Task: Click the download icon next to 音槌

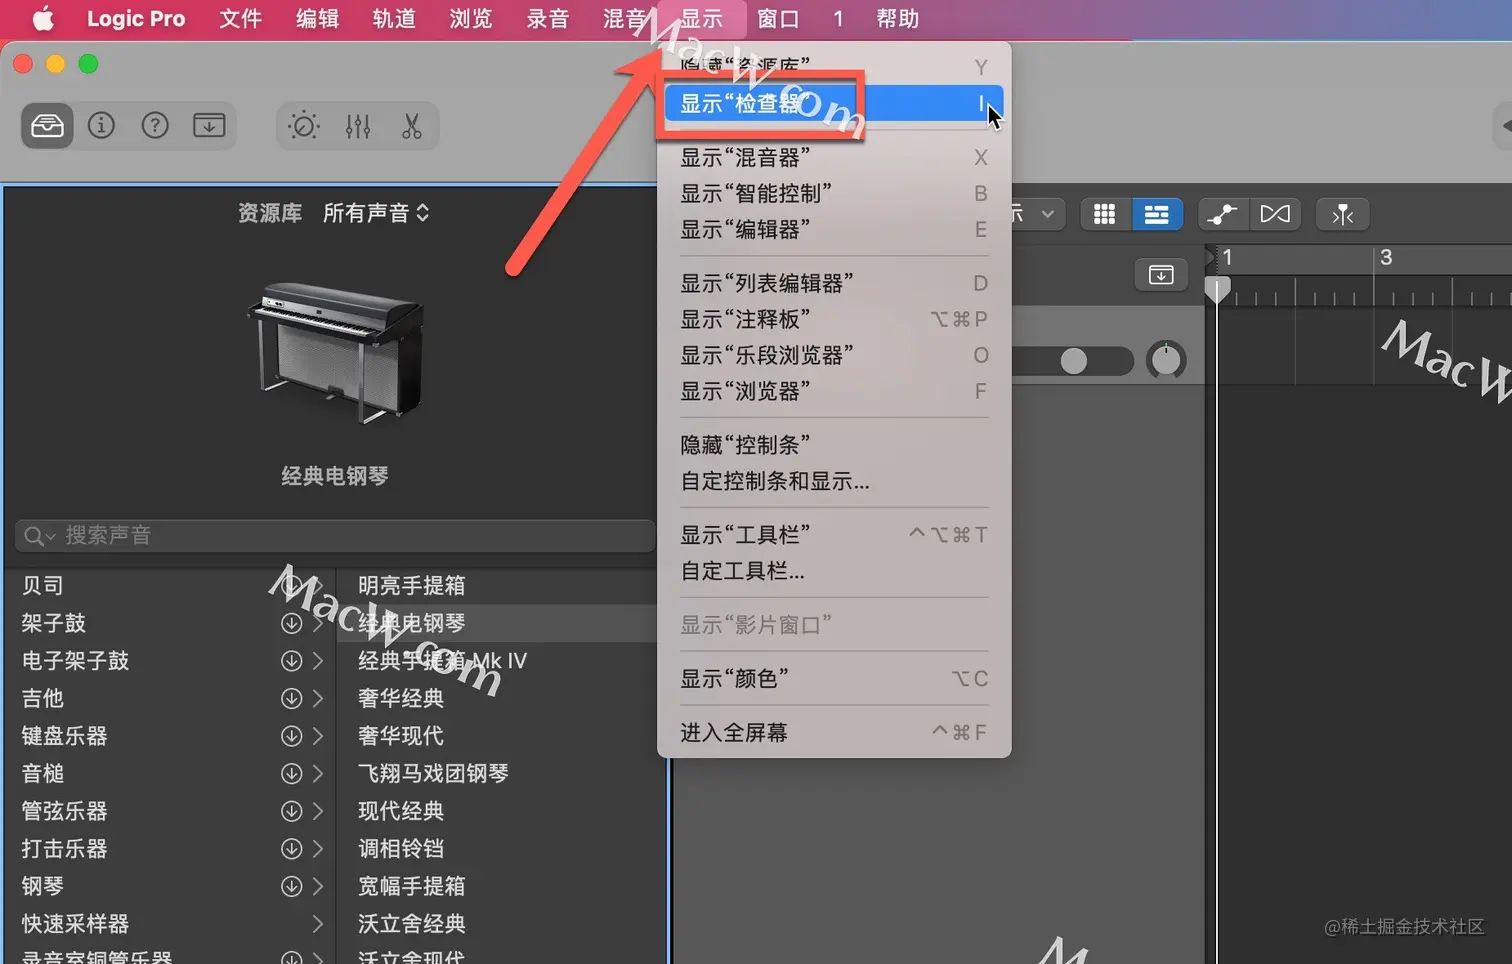Action: [x=291, y=774]
